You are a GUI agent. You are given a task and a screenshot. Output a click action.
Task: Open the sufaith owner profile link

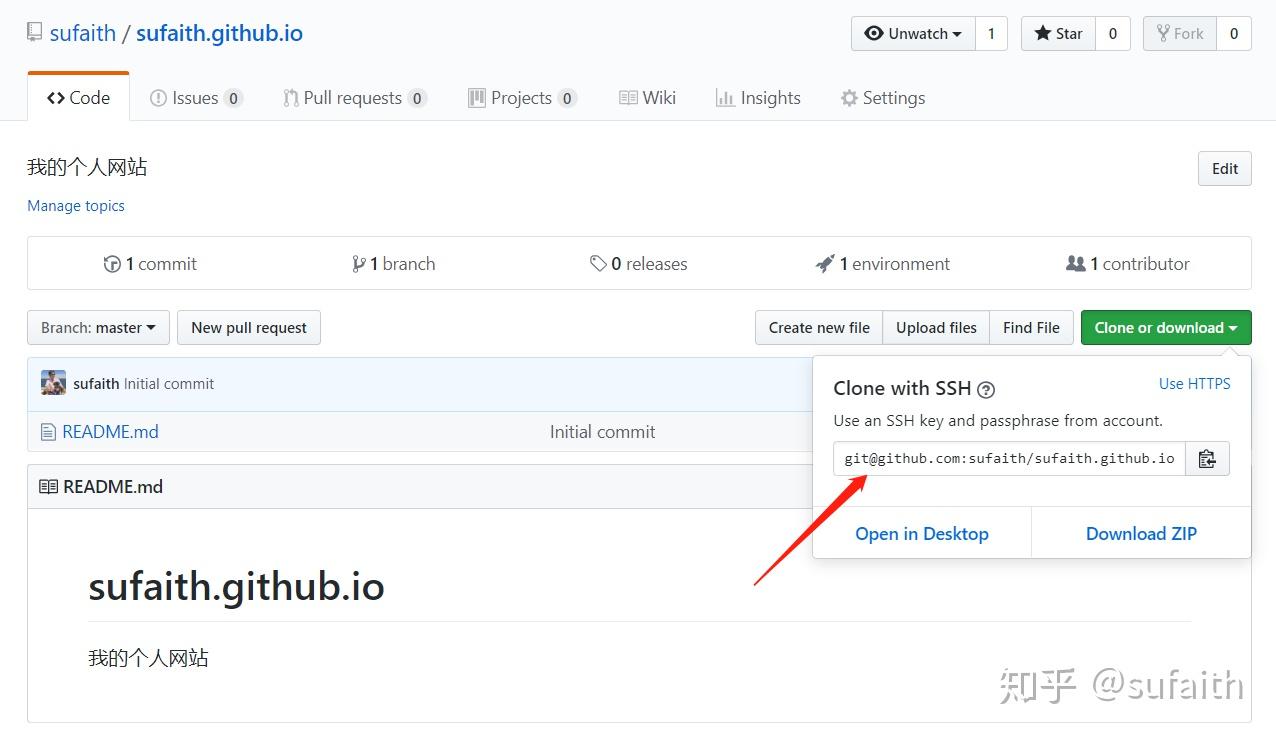[x=83, y=33]
